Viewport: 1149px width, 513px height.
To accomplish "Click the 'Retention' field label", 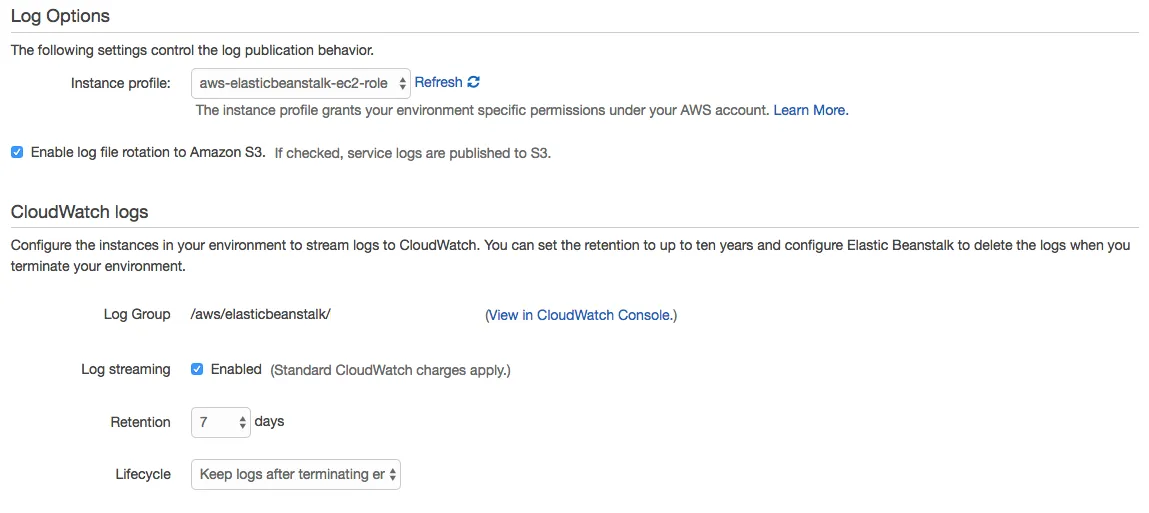I will 140,422.
